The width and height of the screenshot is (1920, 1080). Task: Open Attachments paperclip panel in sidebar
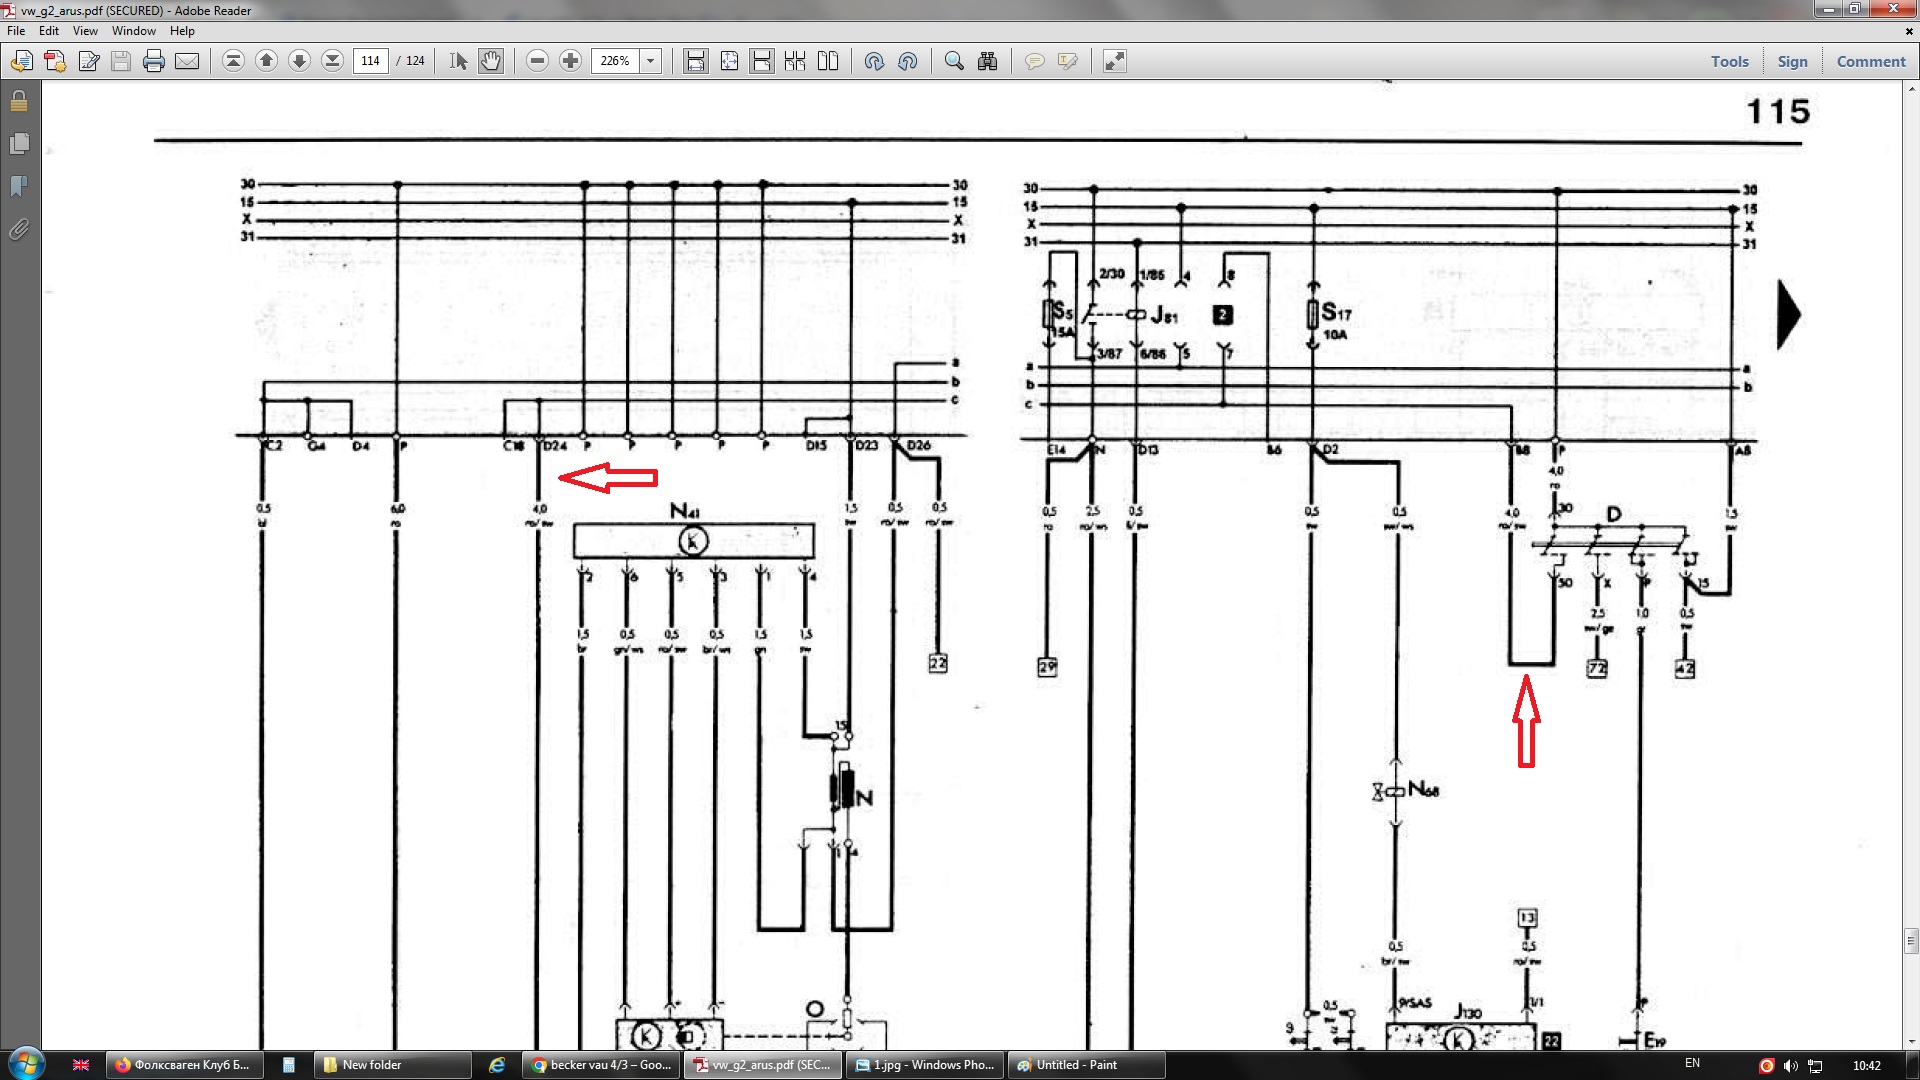(19, 230)
